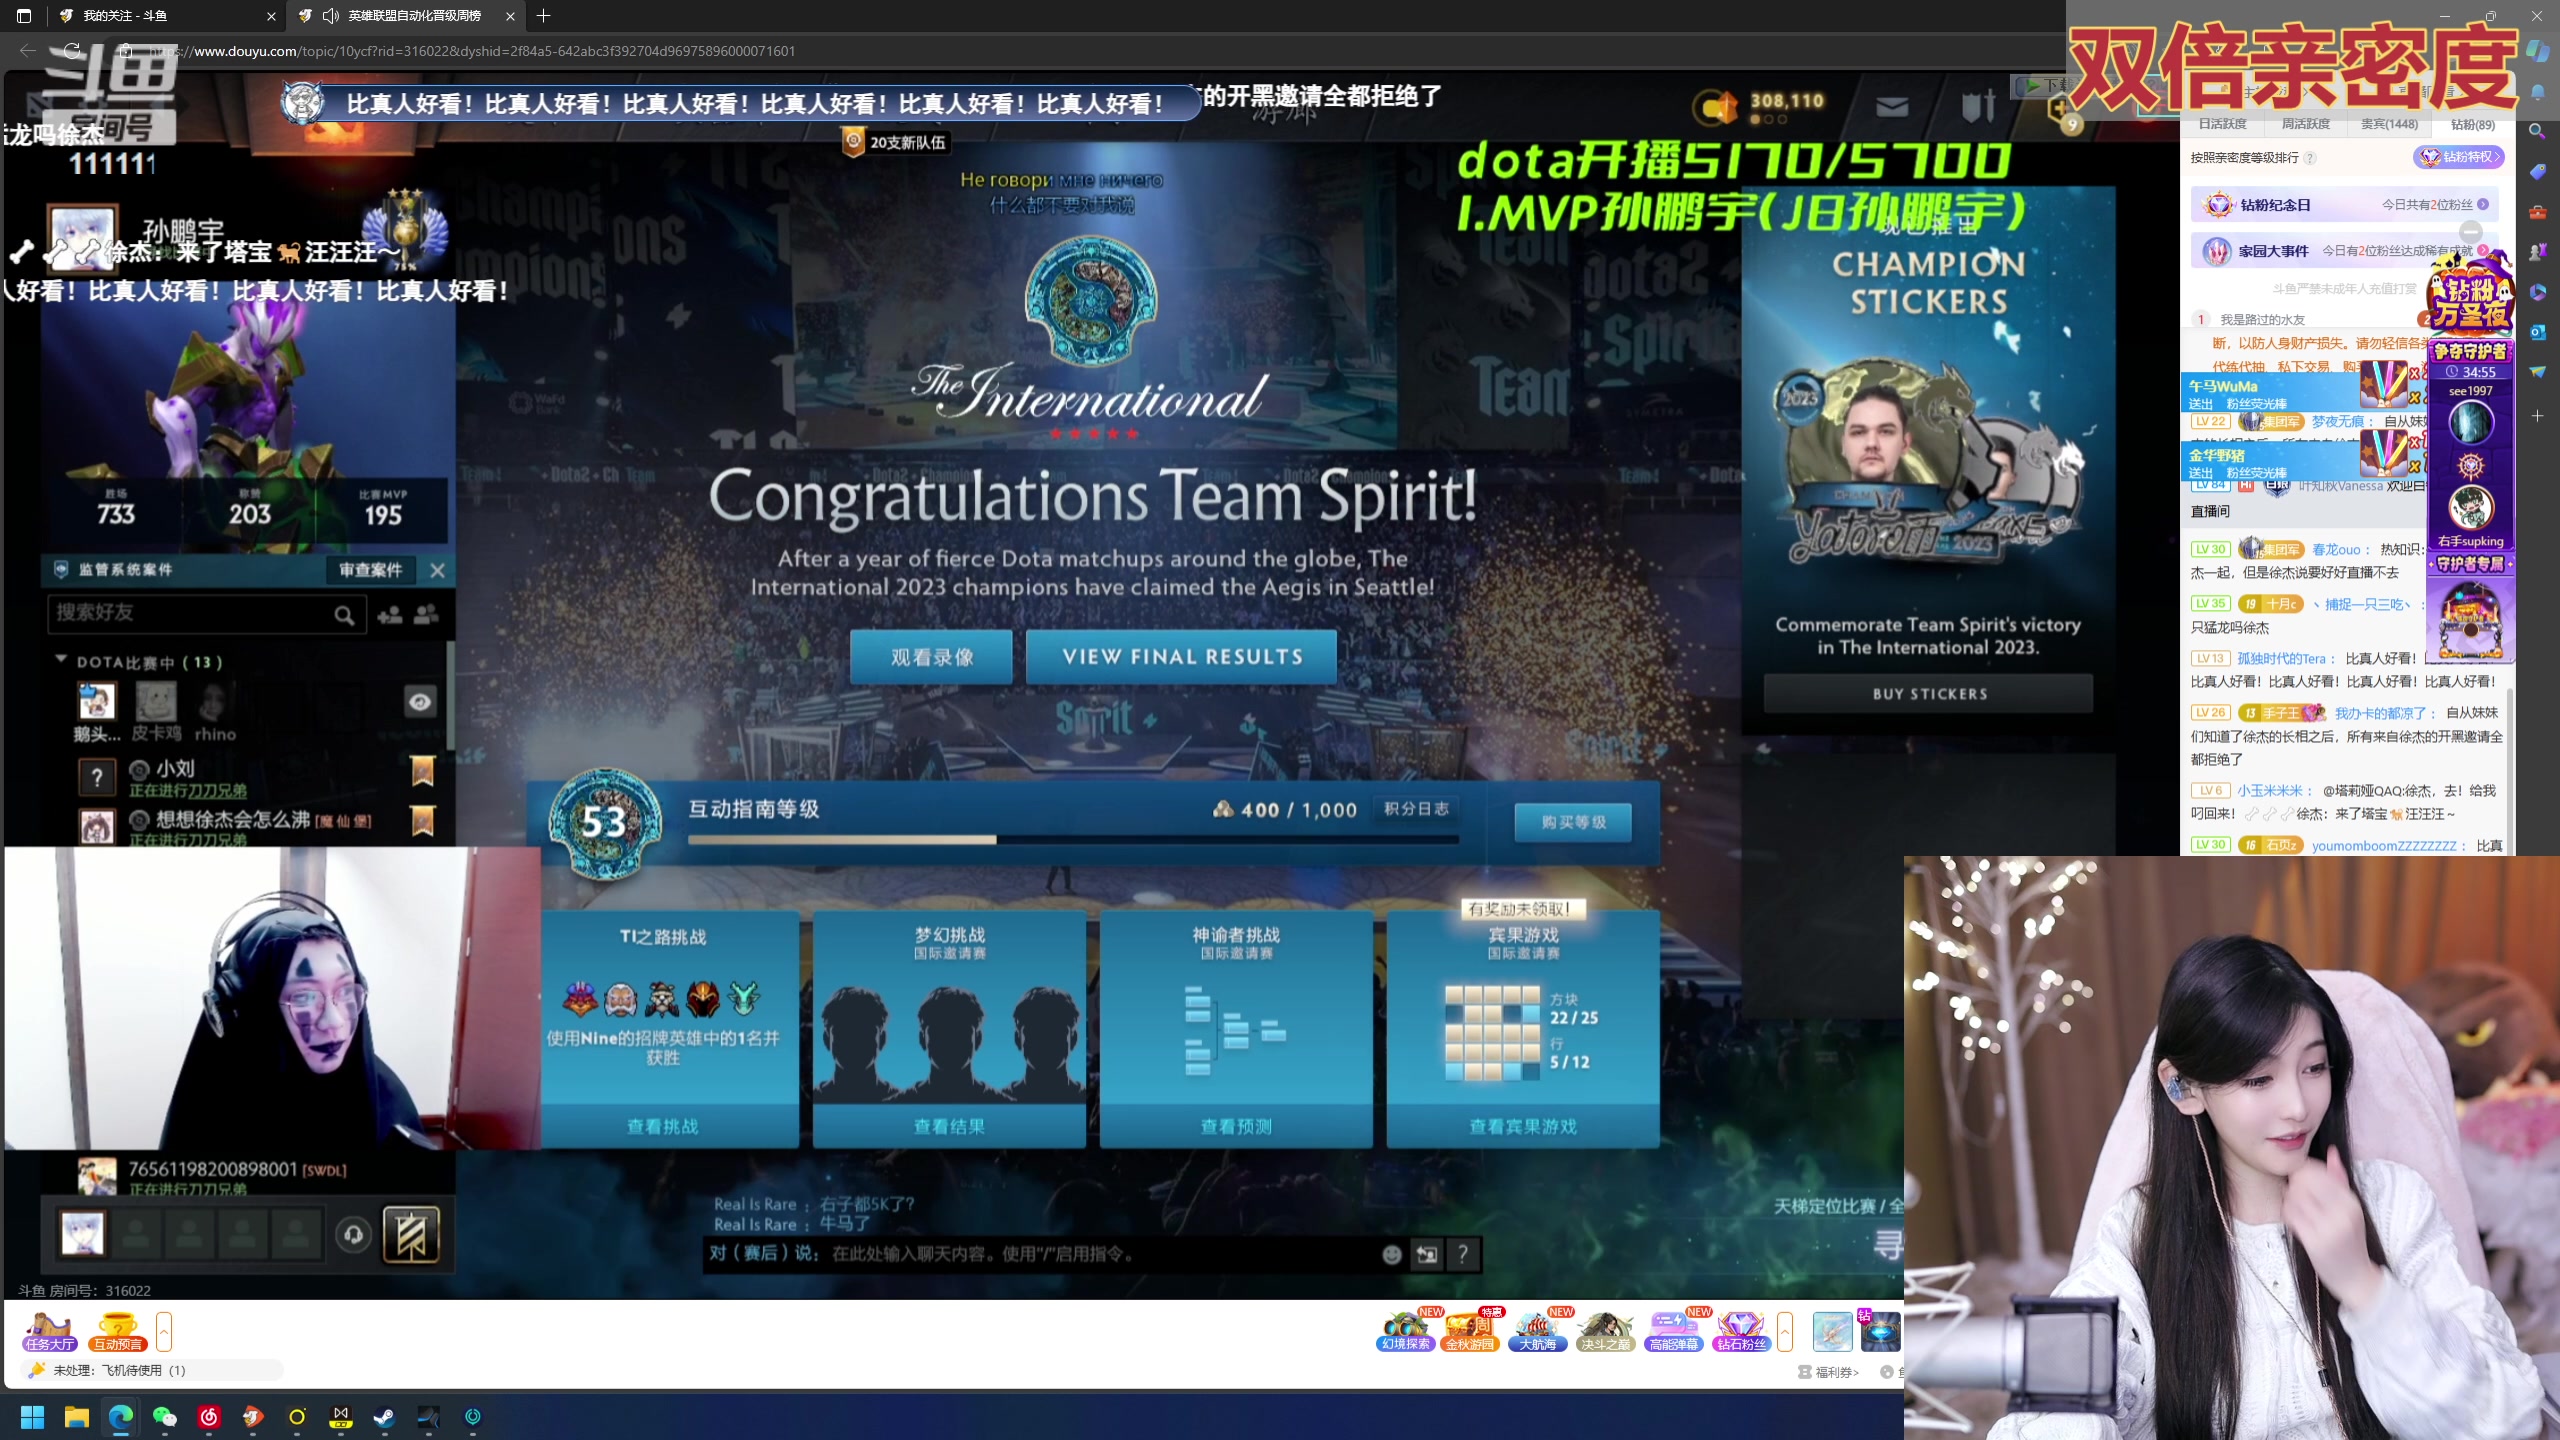Open the Edge sidebar search icon
The width and height of the screenshot is (2560, 1440).
click(x=2537, y=131)
